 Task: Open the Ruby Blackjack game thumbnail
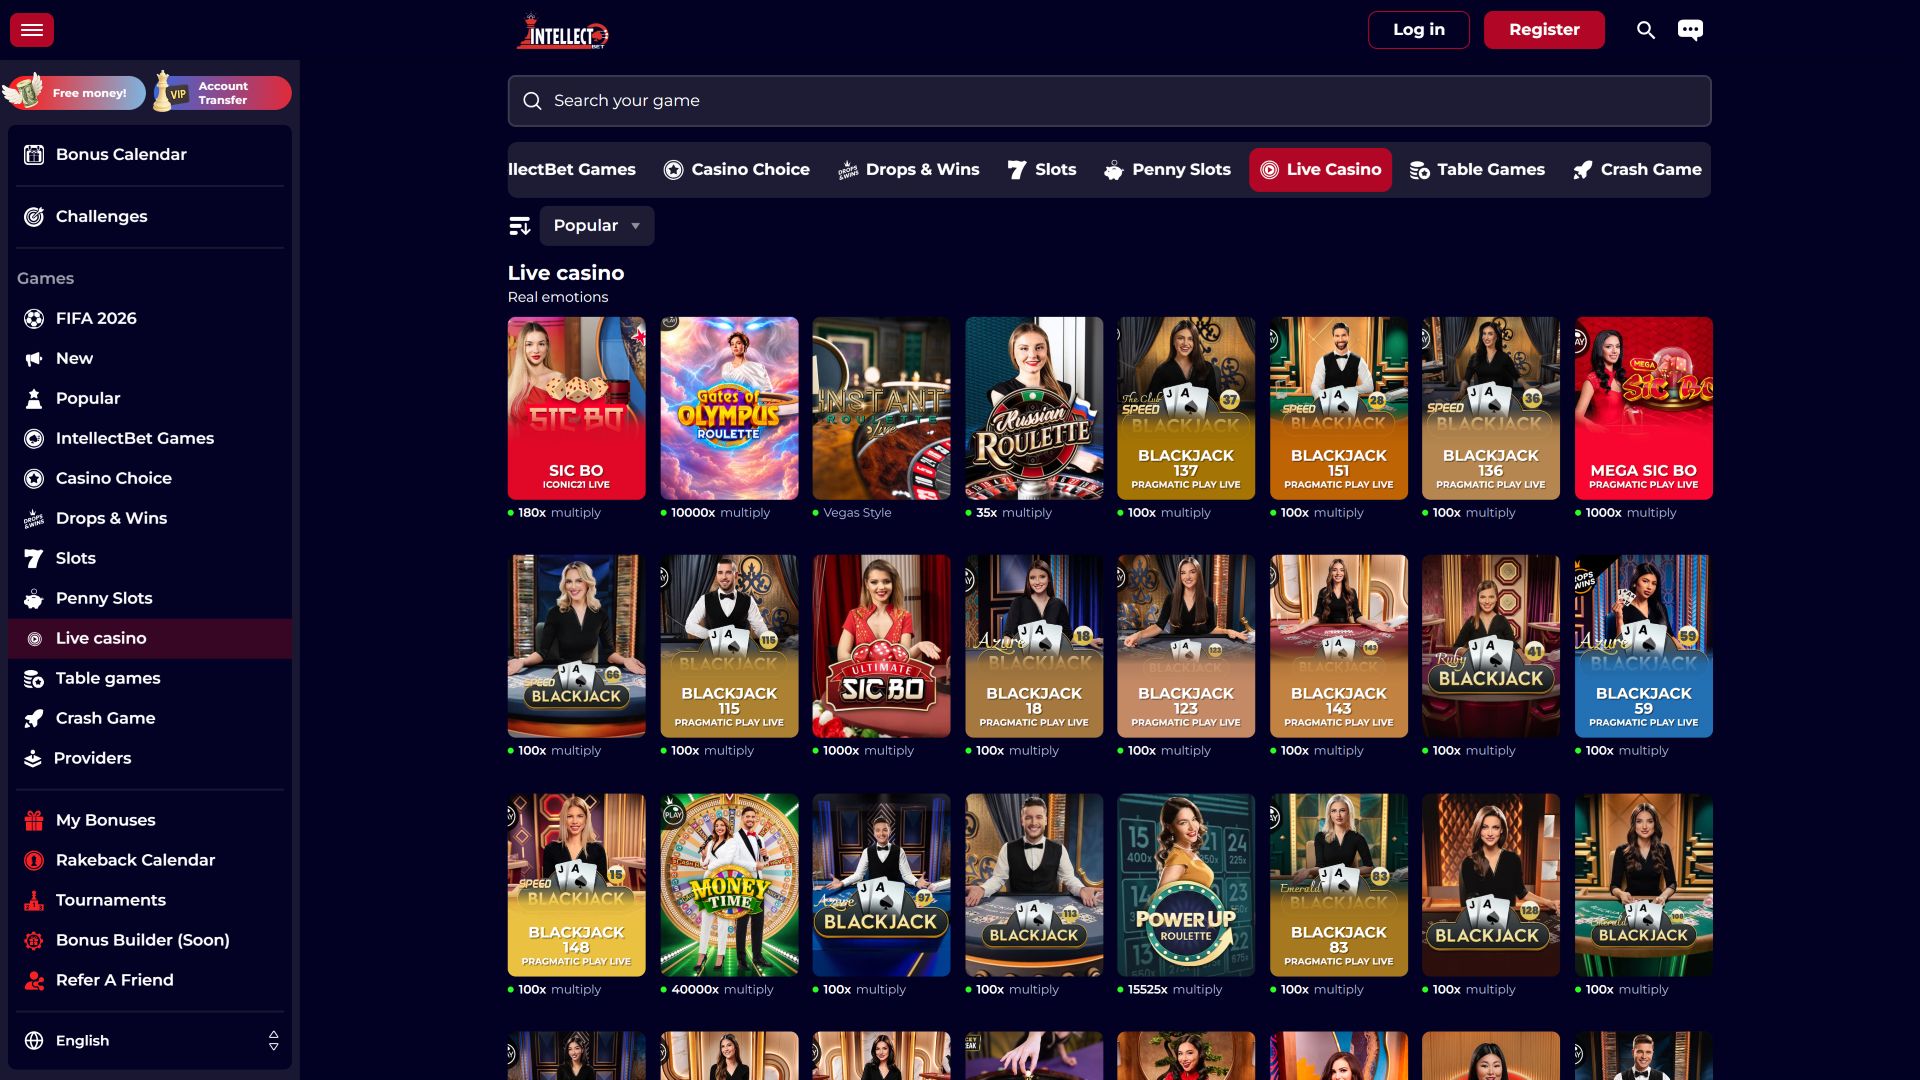pyautogui.click(x=1491, y=646)
